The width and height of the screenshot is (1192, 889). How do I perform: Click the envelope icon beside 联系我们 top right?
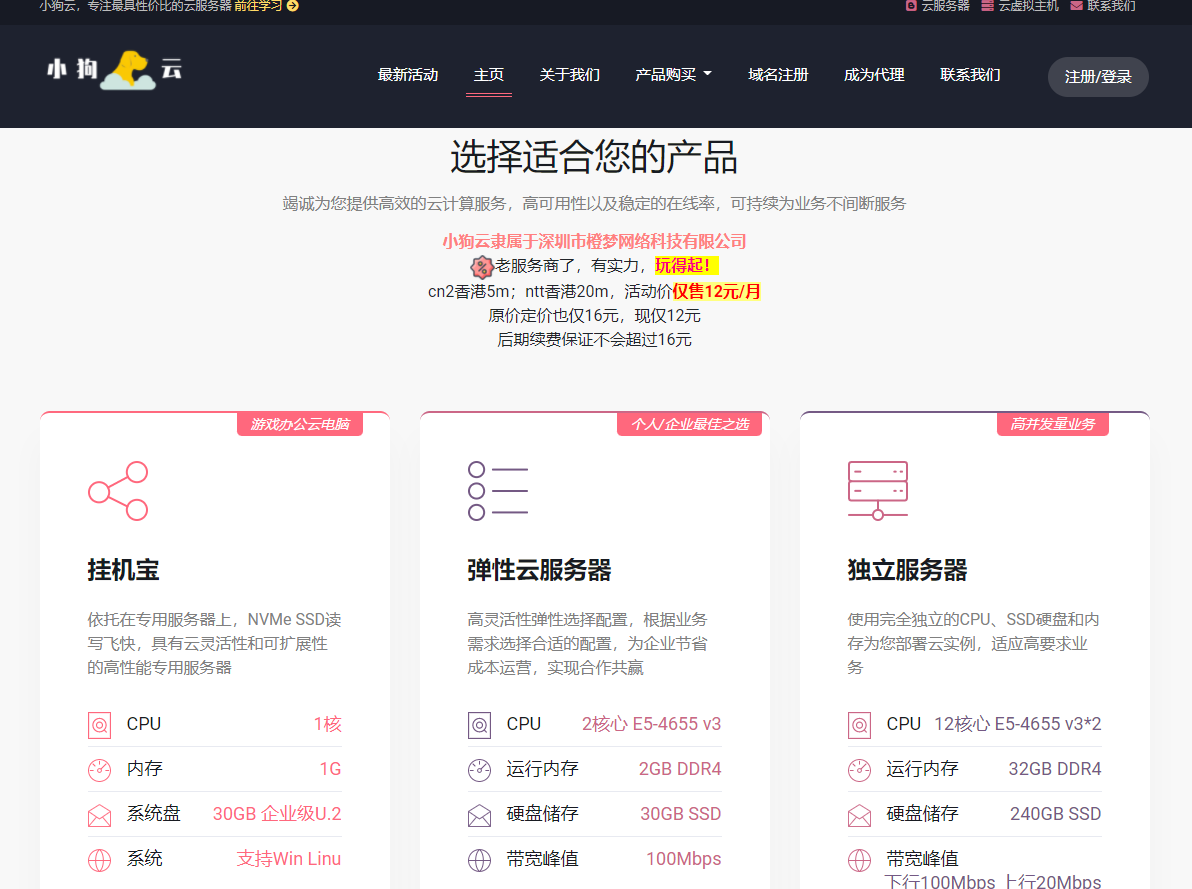pyautogui.click(x=1075, y=6)
